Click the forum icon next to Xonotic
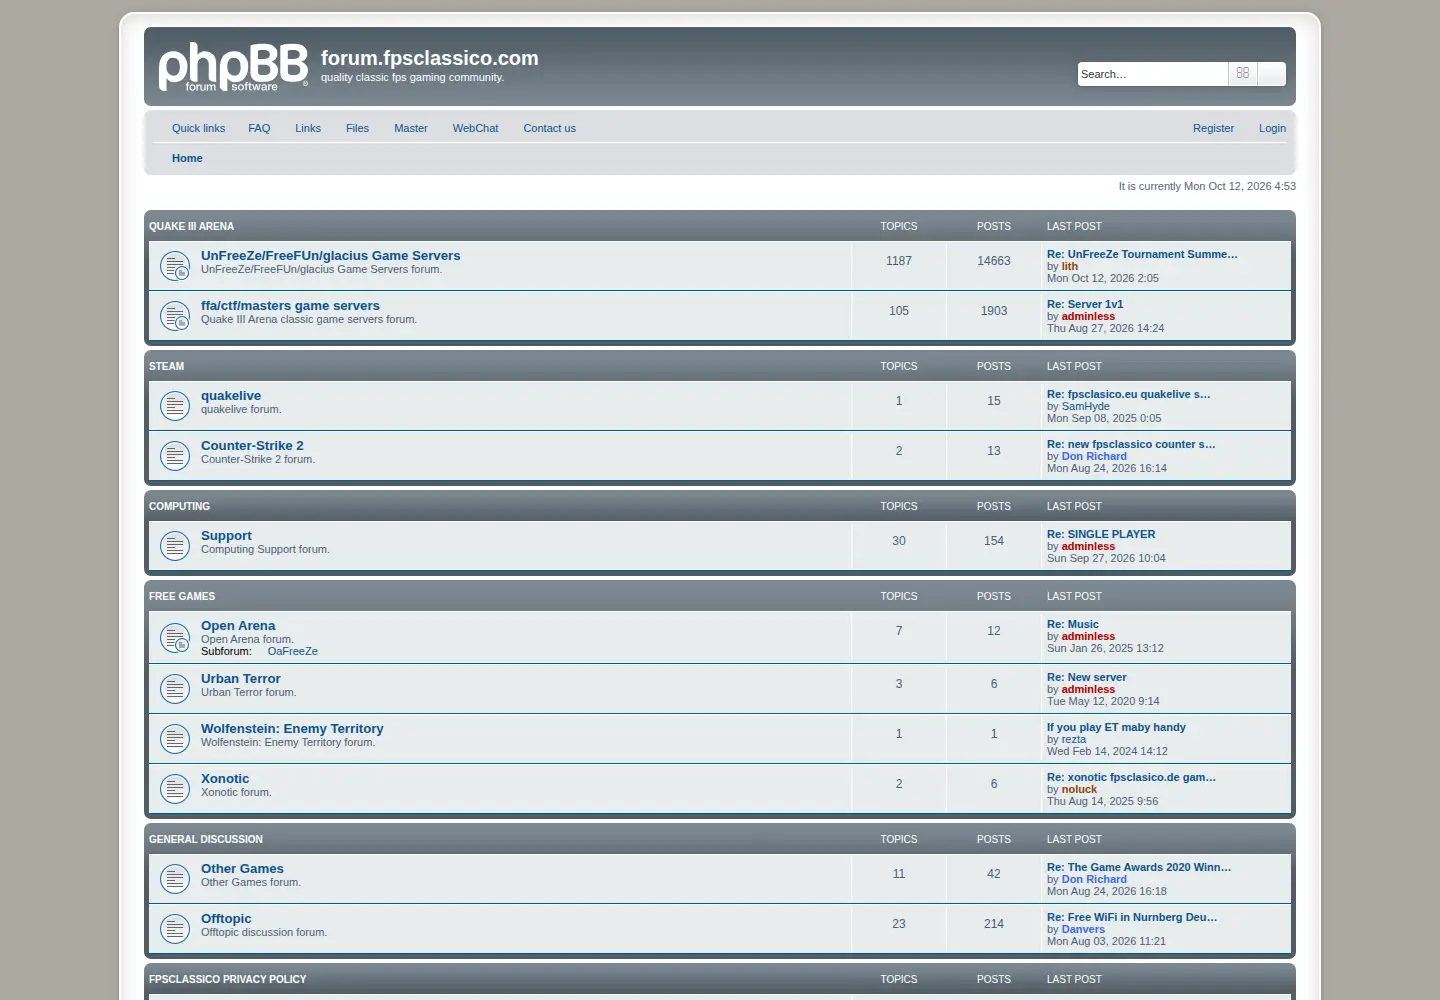The height and width of the screenshot is (1000, 1440). pos(175,789)
